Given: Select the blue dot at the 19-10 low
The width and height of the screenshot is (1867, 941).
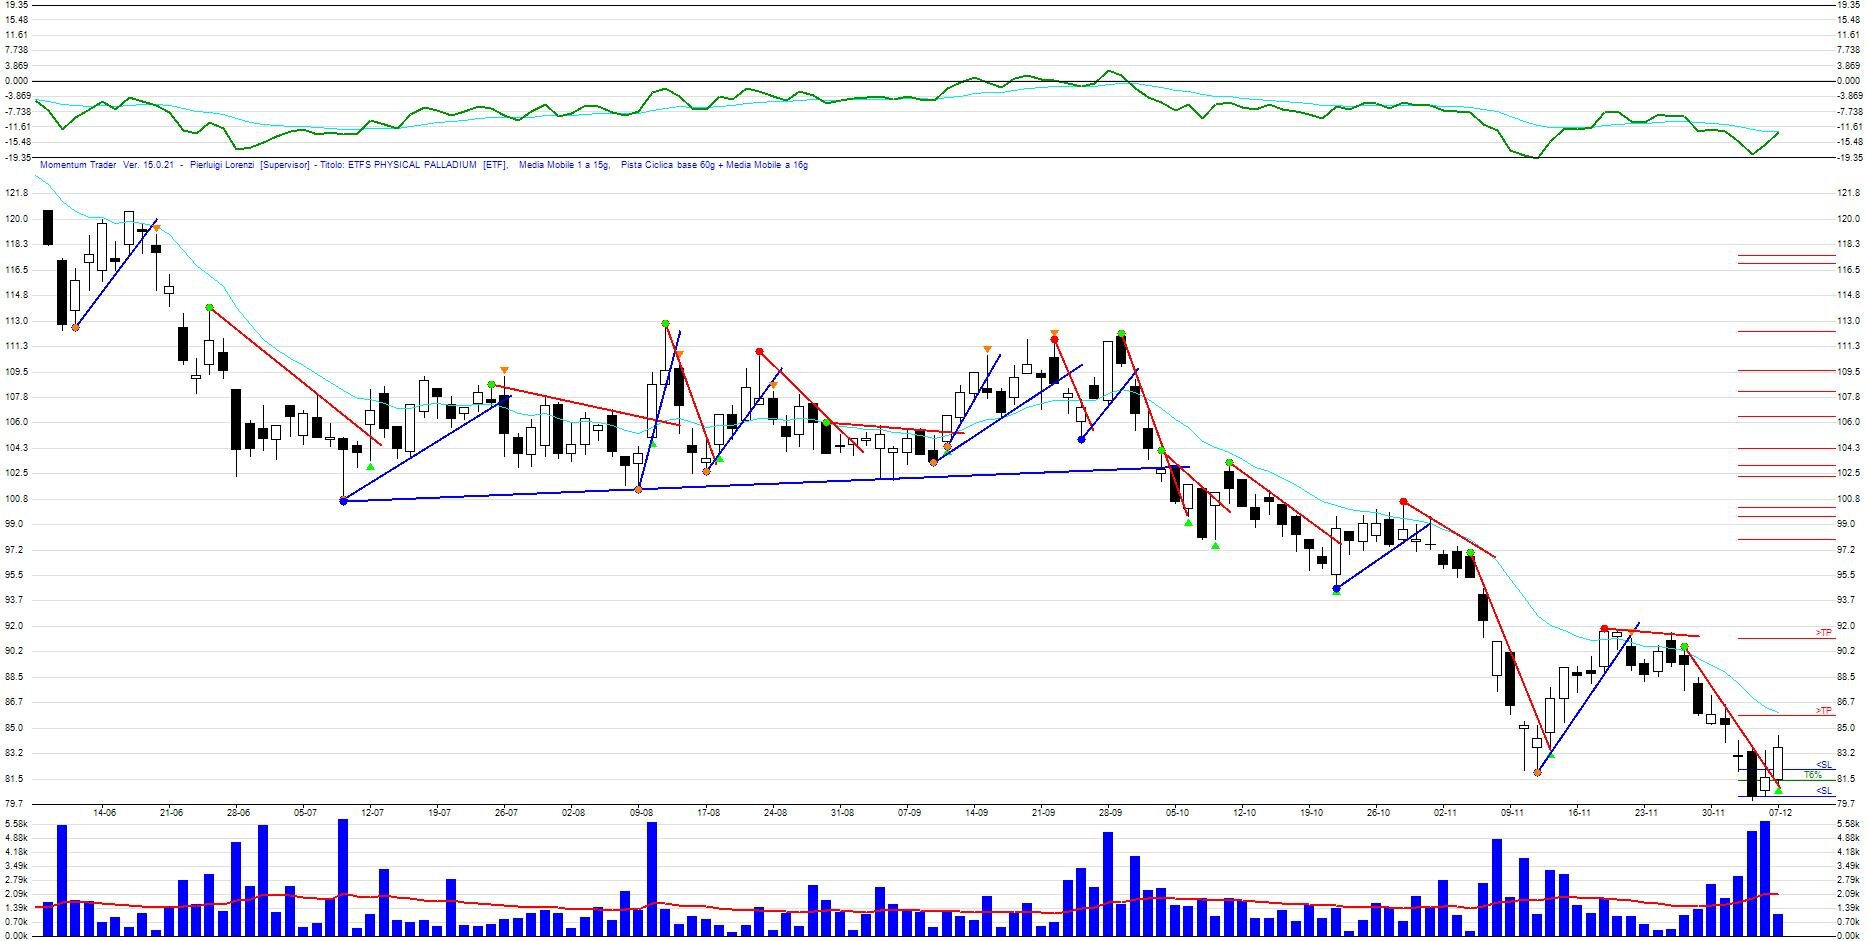Looking at the screenshot, I should pyautogui.click(x=1336, y=589).
